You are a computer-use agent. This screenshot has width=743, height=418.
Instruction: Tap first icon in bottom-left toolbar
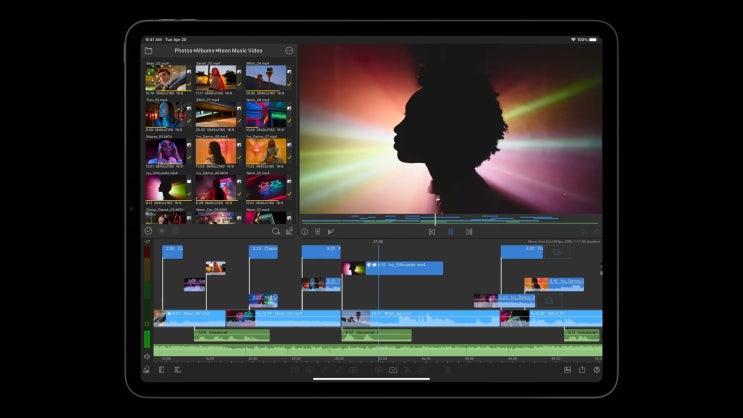point(147,370)
